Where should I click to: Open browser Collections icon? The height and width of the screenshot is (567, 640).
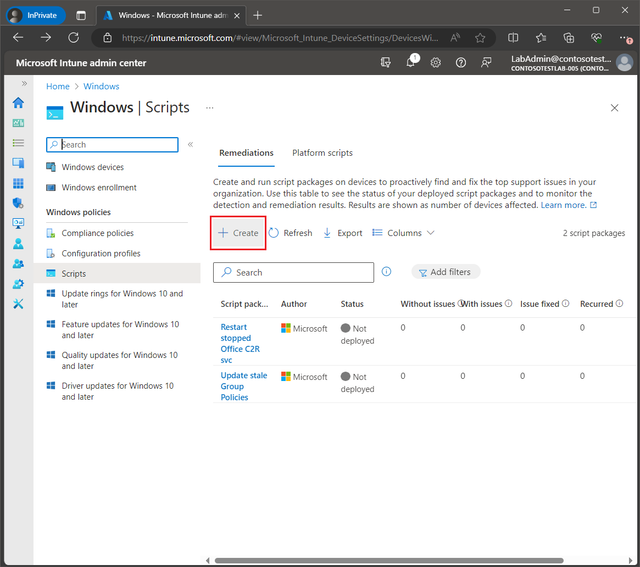569,38
